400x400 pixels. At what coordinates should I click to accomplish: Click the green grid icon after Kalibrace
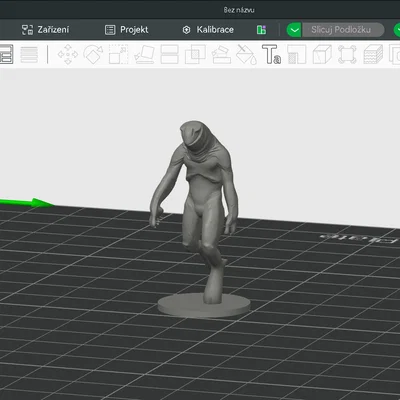pyautogui.click(x=262, y=30)
